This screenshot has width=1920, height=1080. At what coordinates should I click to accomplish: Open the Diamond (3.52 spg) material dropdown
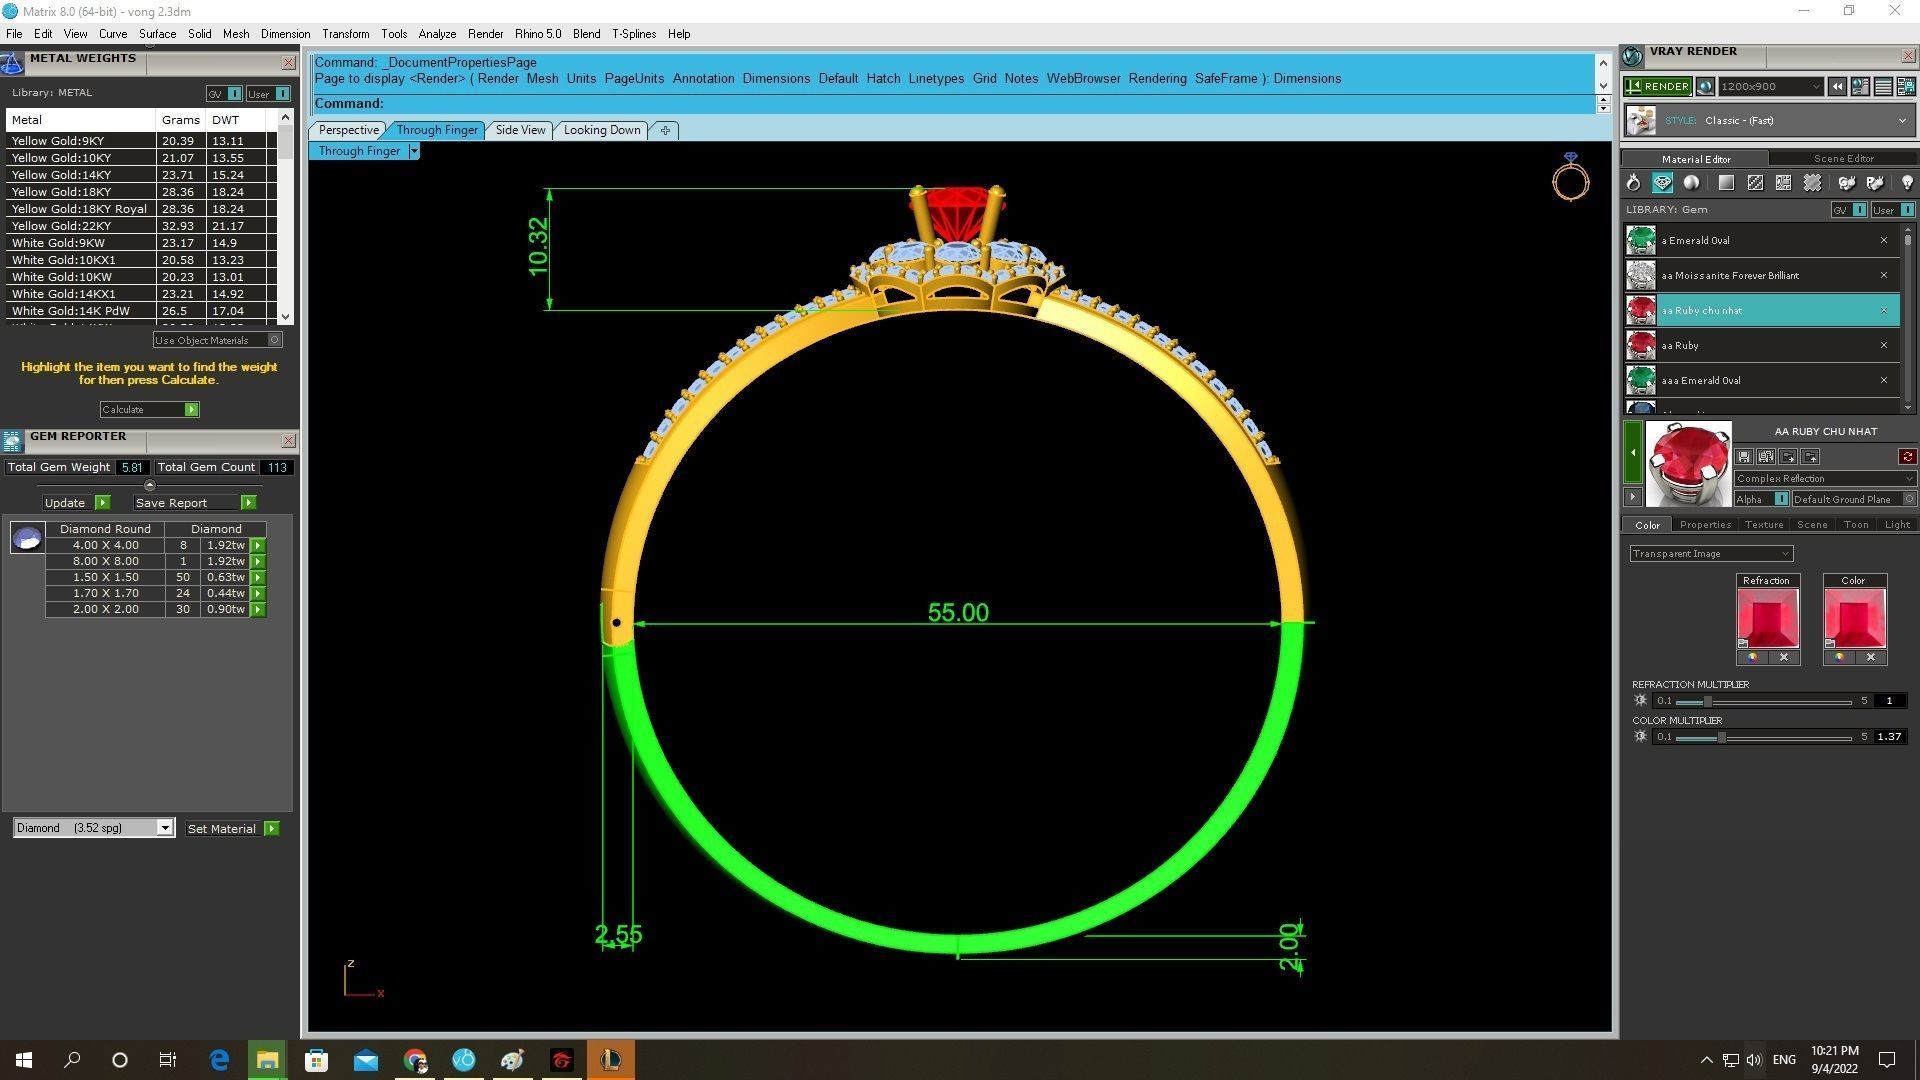point(94,828)
